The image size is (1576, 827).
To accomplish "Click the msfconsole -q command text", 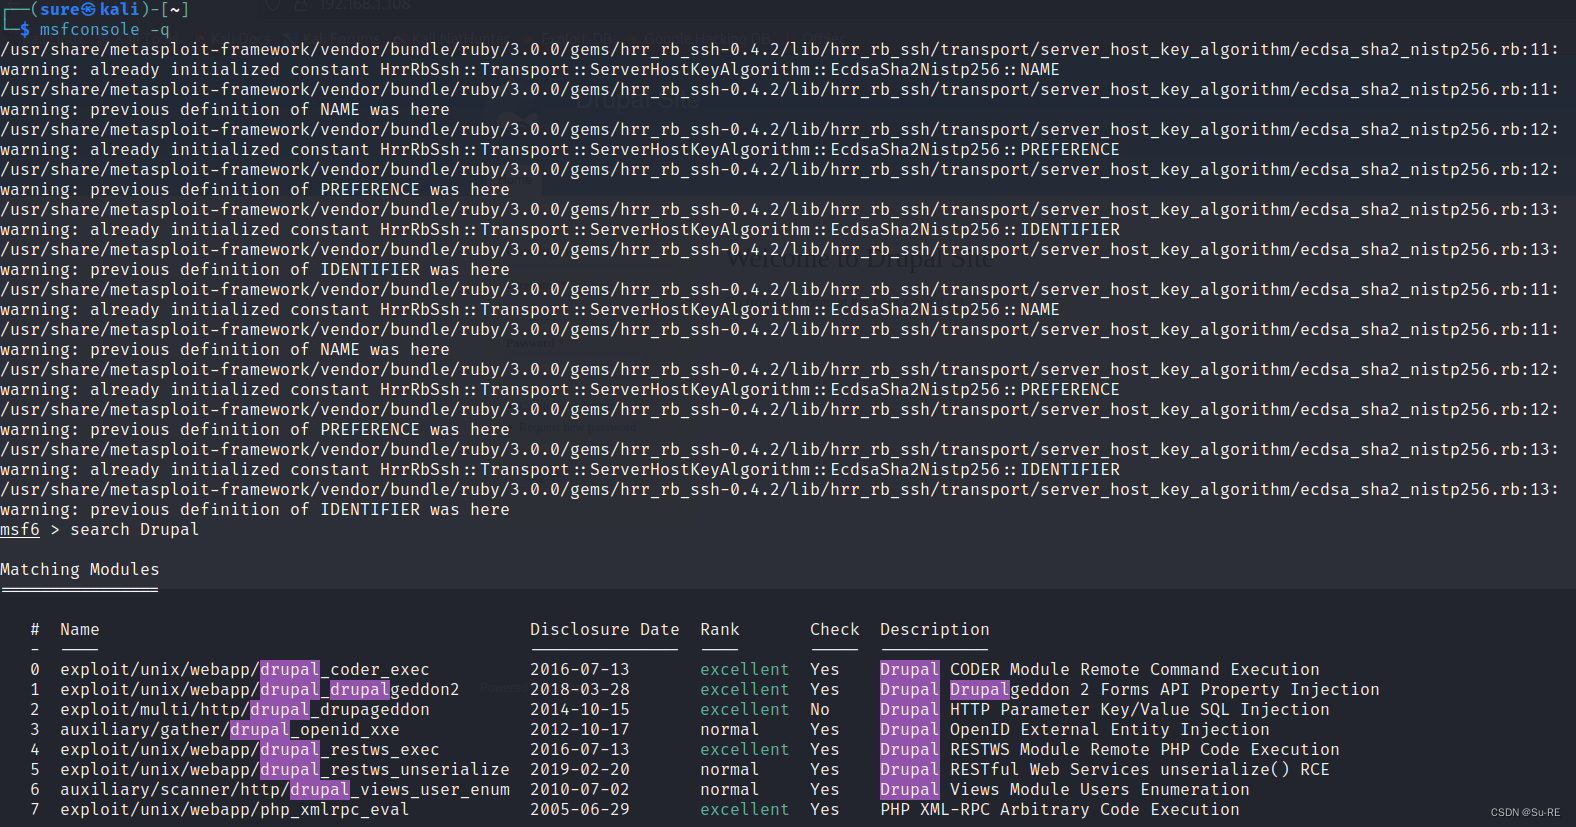I will [104, 29].
